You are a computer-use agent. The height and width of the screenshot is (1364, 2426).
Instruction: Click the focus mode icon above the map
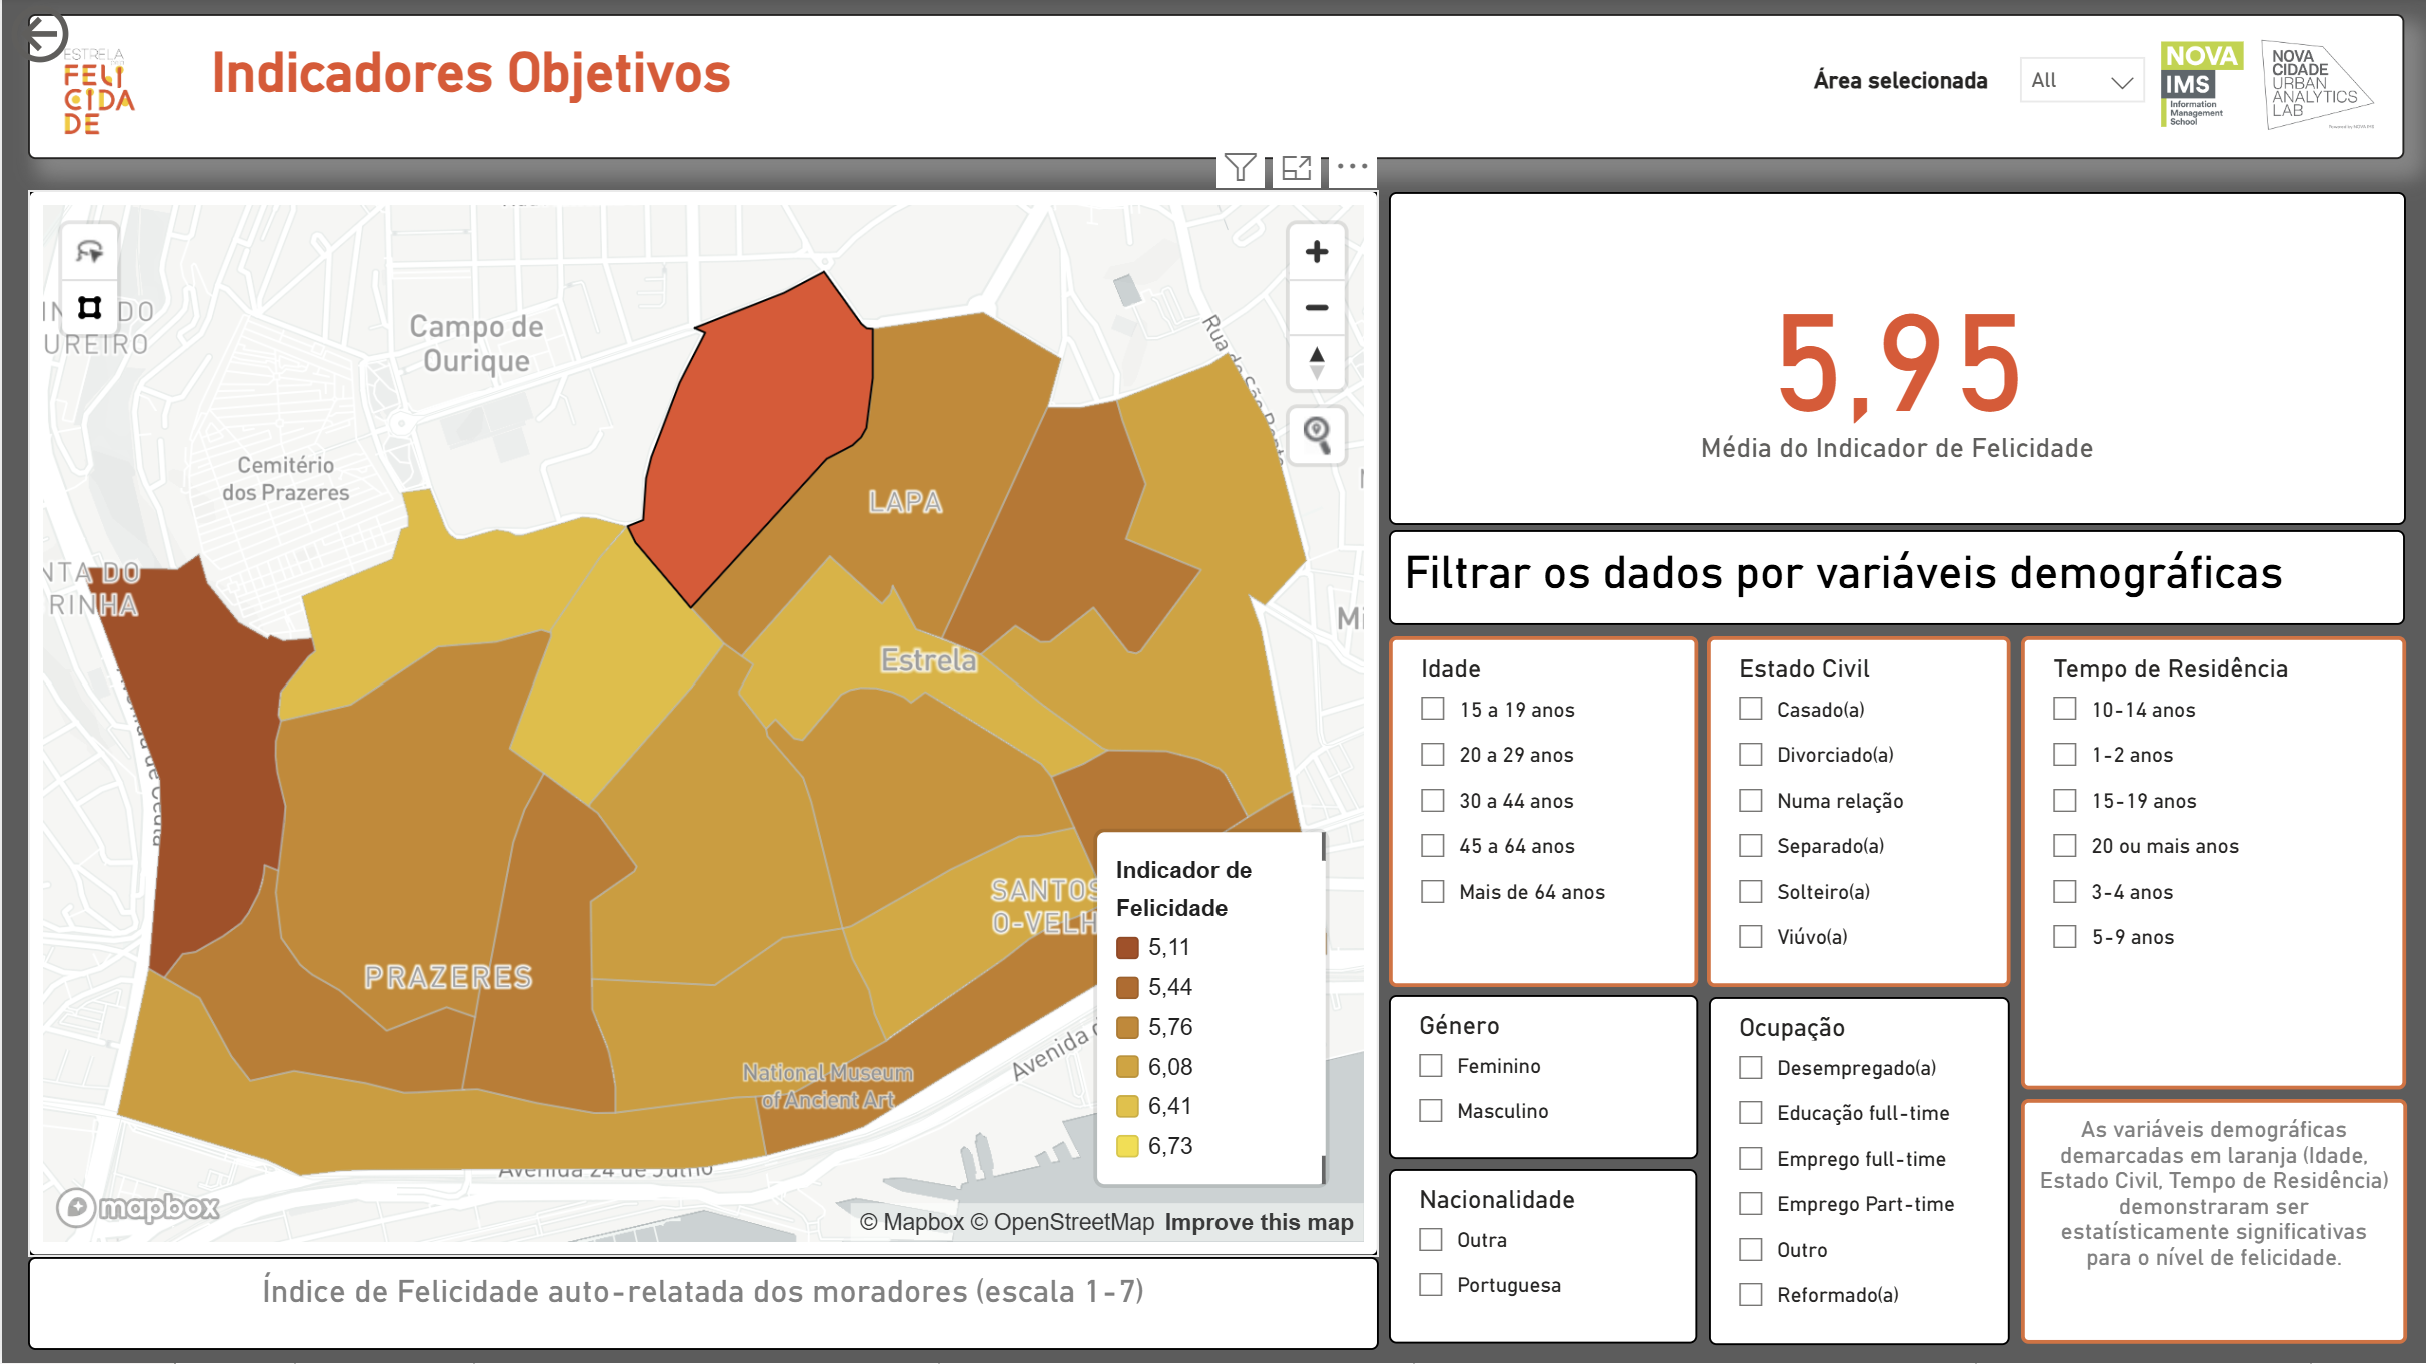pos(1297,168)
